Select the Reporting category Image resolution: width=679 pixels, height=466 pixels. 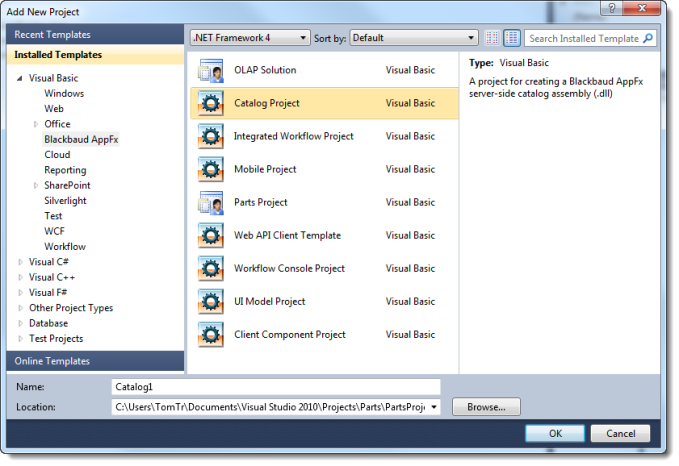pyautogui.click(x=65, y=170)
